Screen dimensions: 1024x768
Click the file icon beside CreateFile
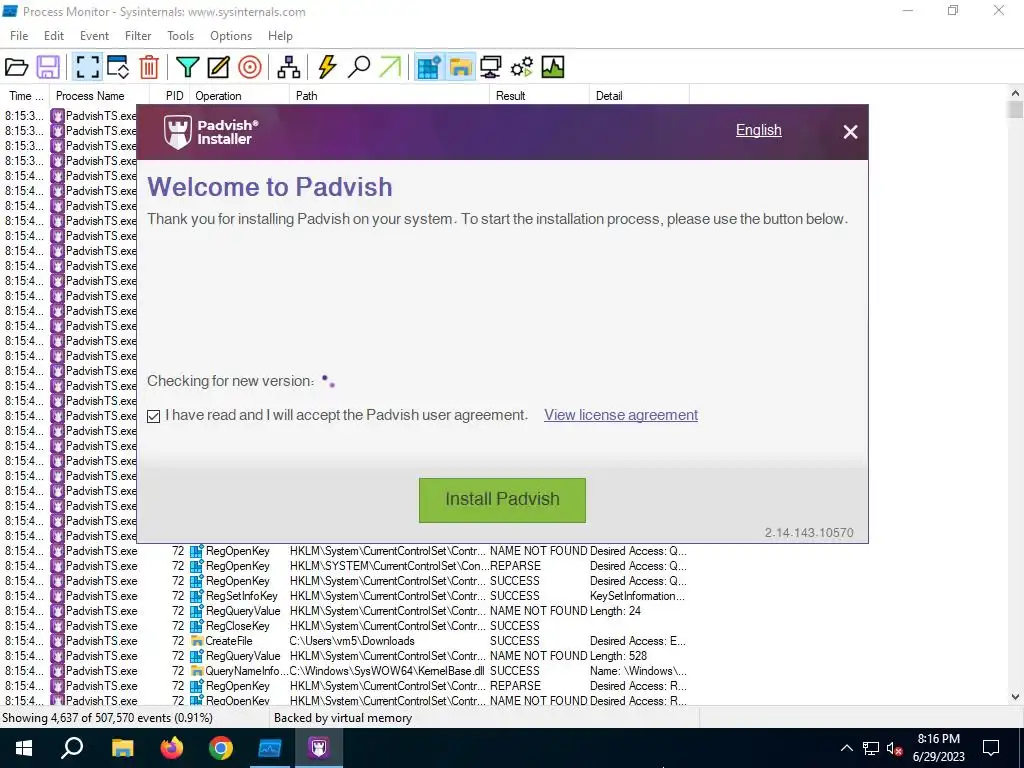coord(197,641)
